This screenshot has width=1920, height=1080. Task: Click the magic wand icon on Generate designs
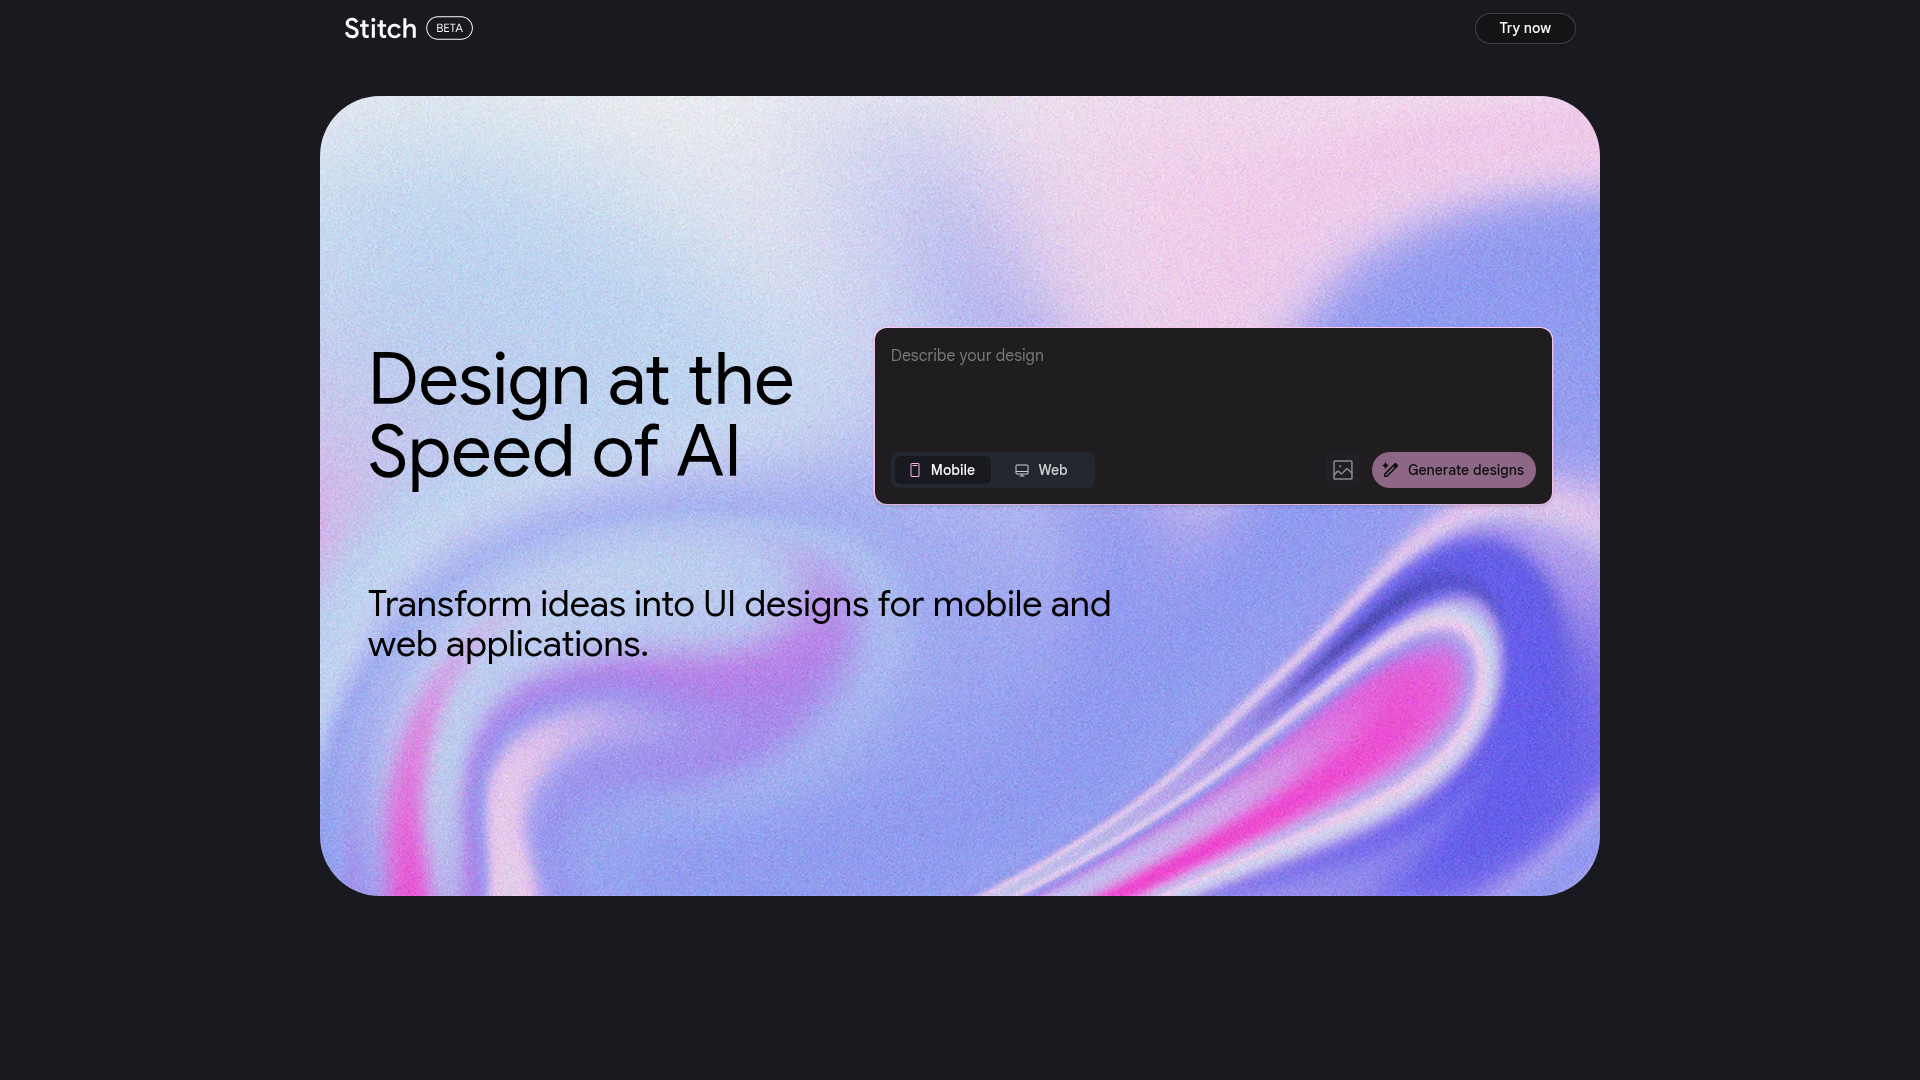pos(1391,470)
